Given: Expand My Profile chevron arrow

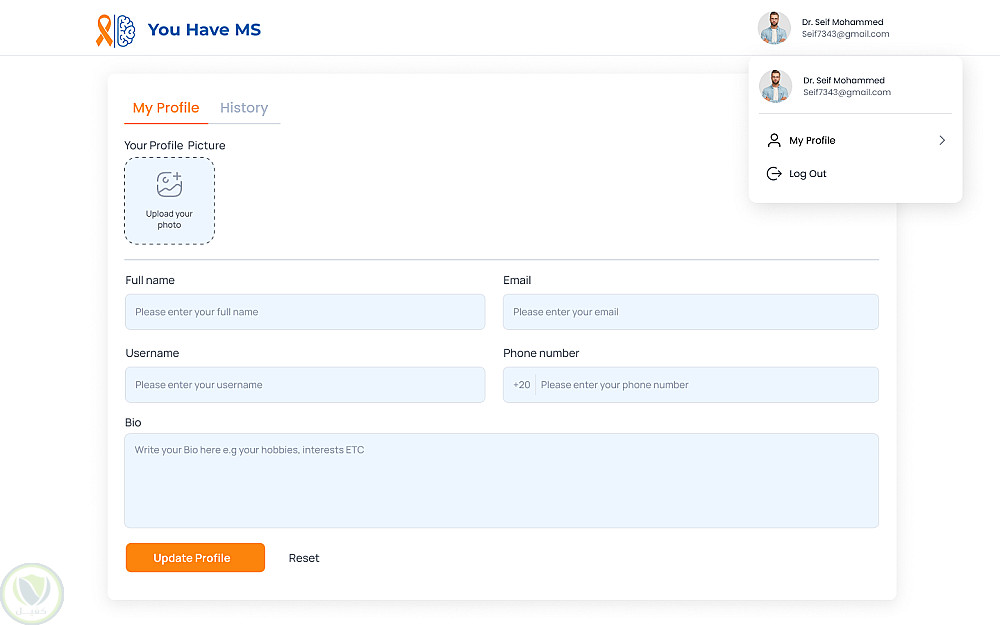Looking at the screenshot, I should pos(942,141).
